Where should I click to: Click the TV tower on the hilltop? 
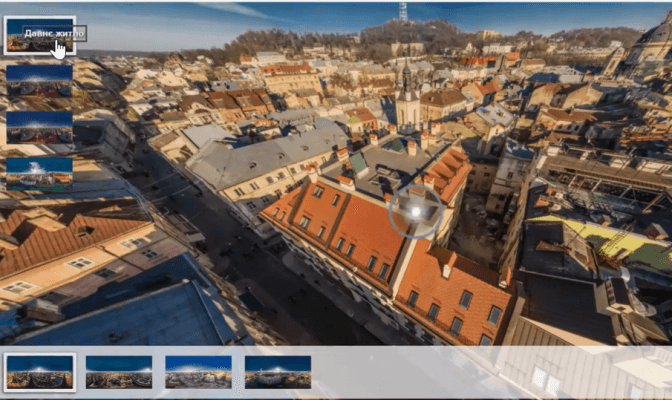pos(403,11)
